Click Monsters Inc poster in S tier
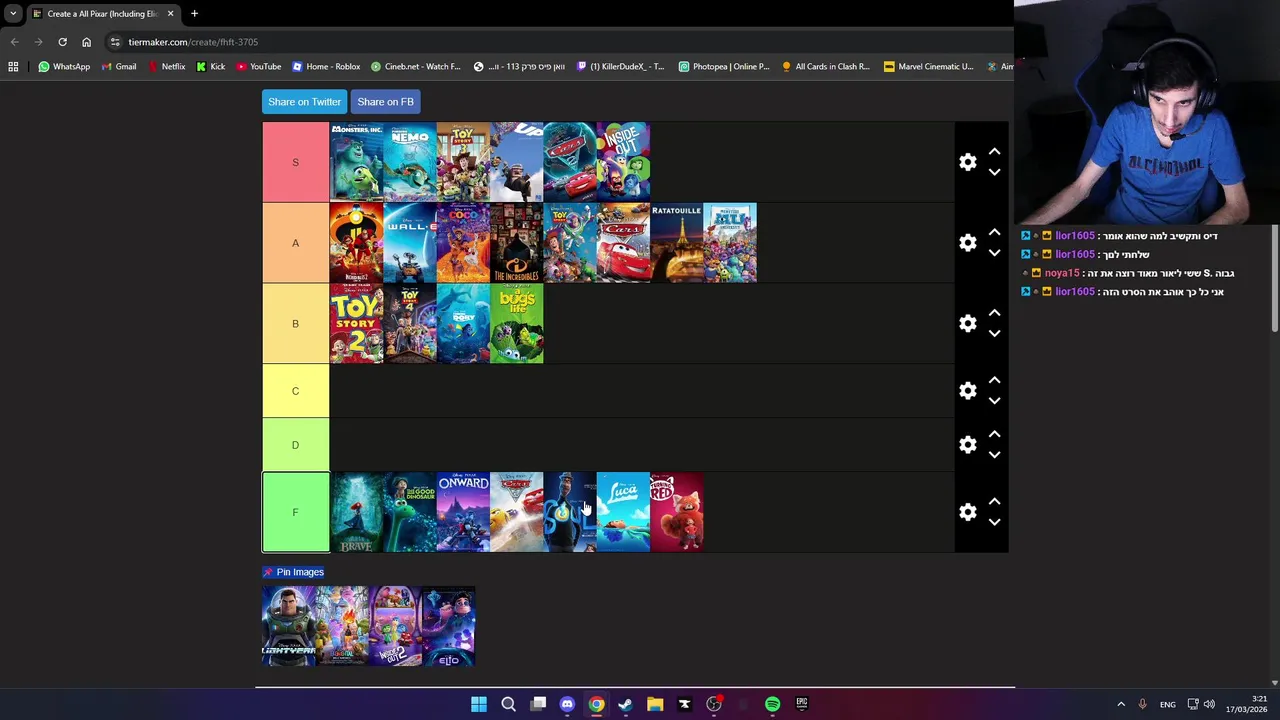The height and width of the screenshot is (720, 1280). pos(356,162)
